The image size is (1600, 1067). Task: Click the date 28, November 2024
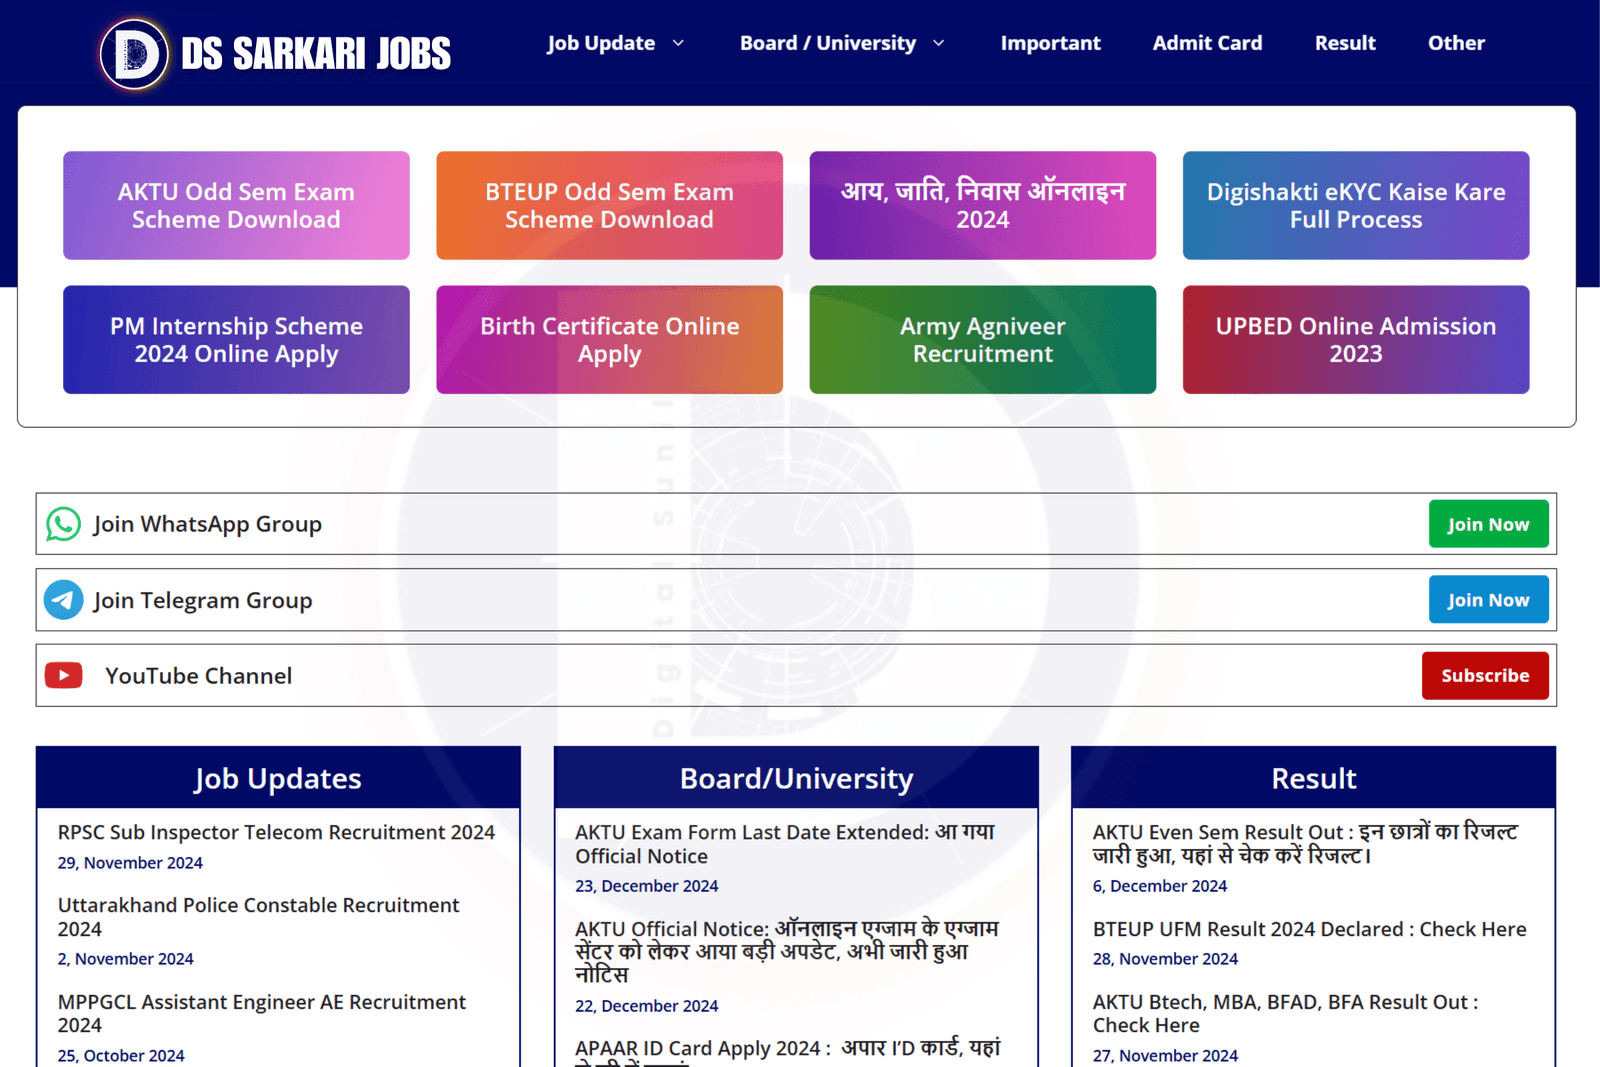click(1165, 959)
